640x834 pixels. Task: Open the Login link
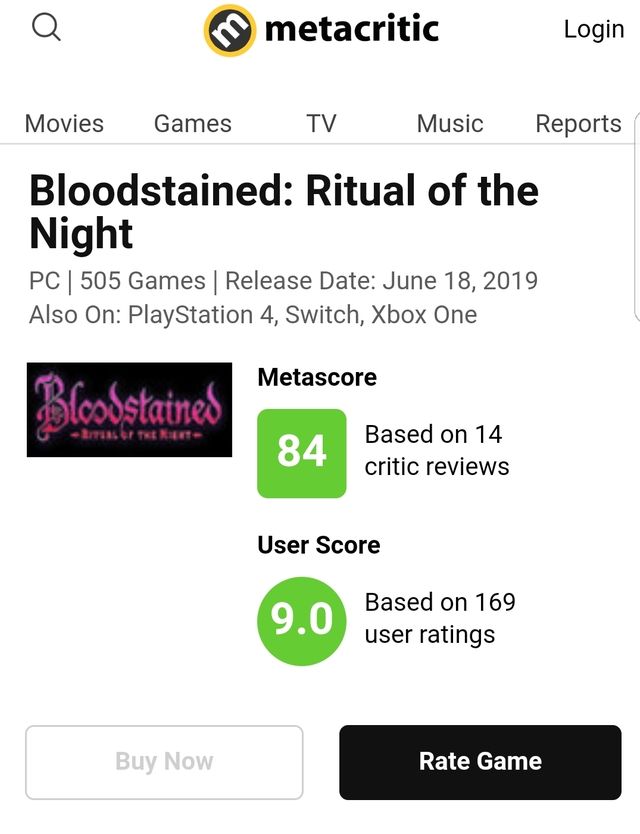(x=593, y=29)
